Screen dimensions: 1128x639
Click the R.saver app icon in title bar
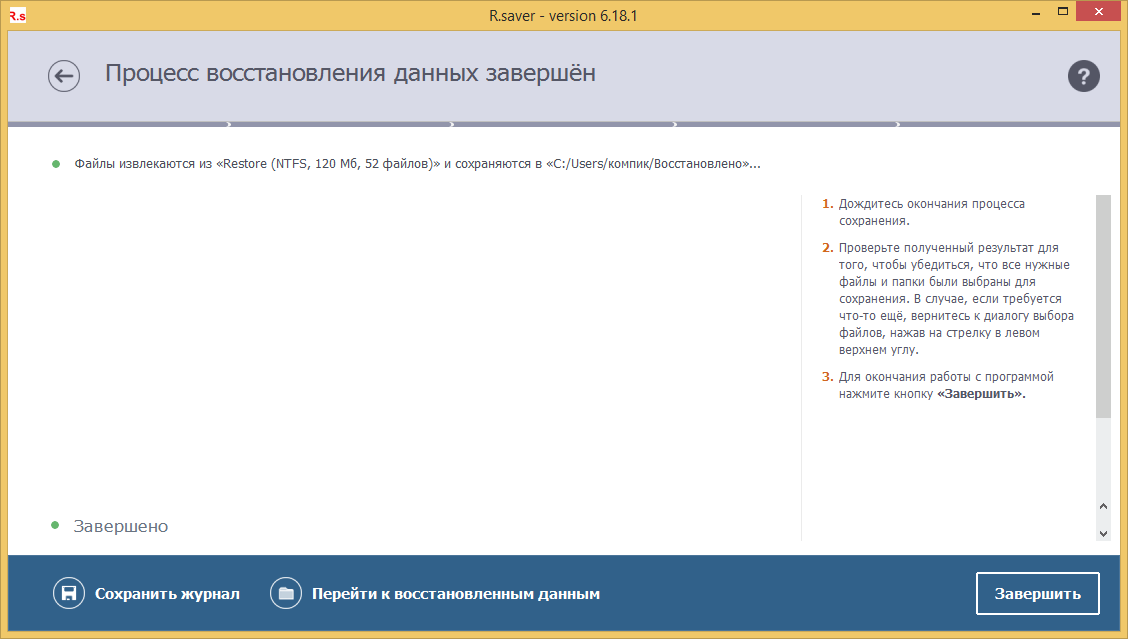18,15
